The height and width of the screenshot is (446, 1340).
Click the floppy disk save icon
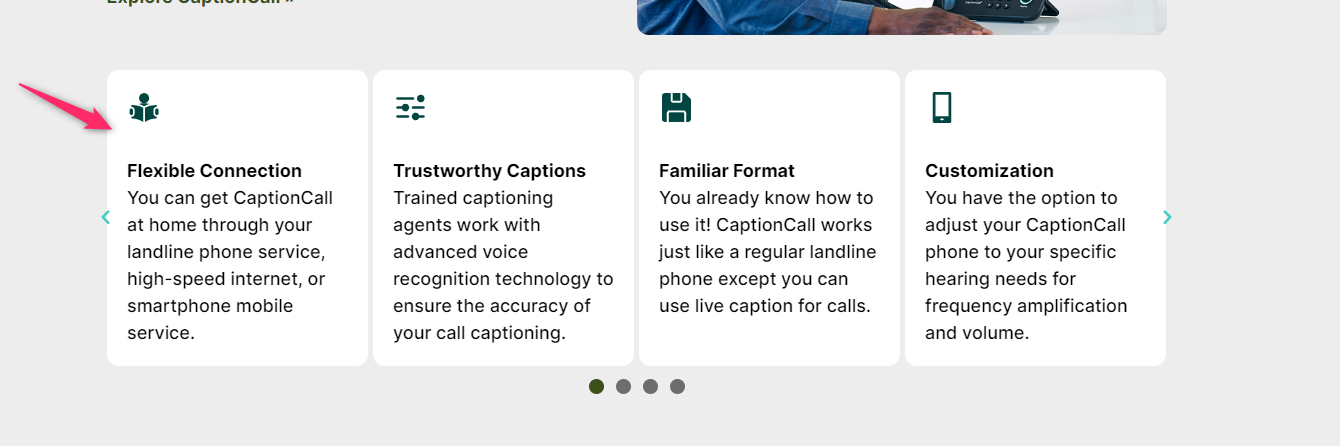676,108
